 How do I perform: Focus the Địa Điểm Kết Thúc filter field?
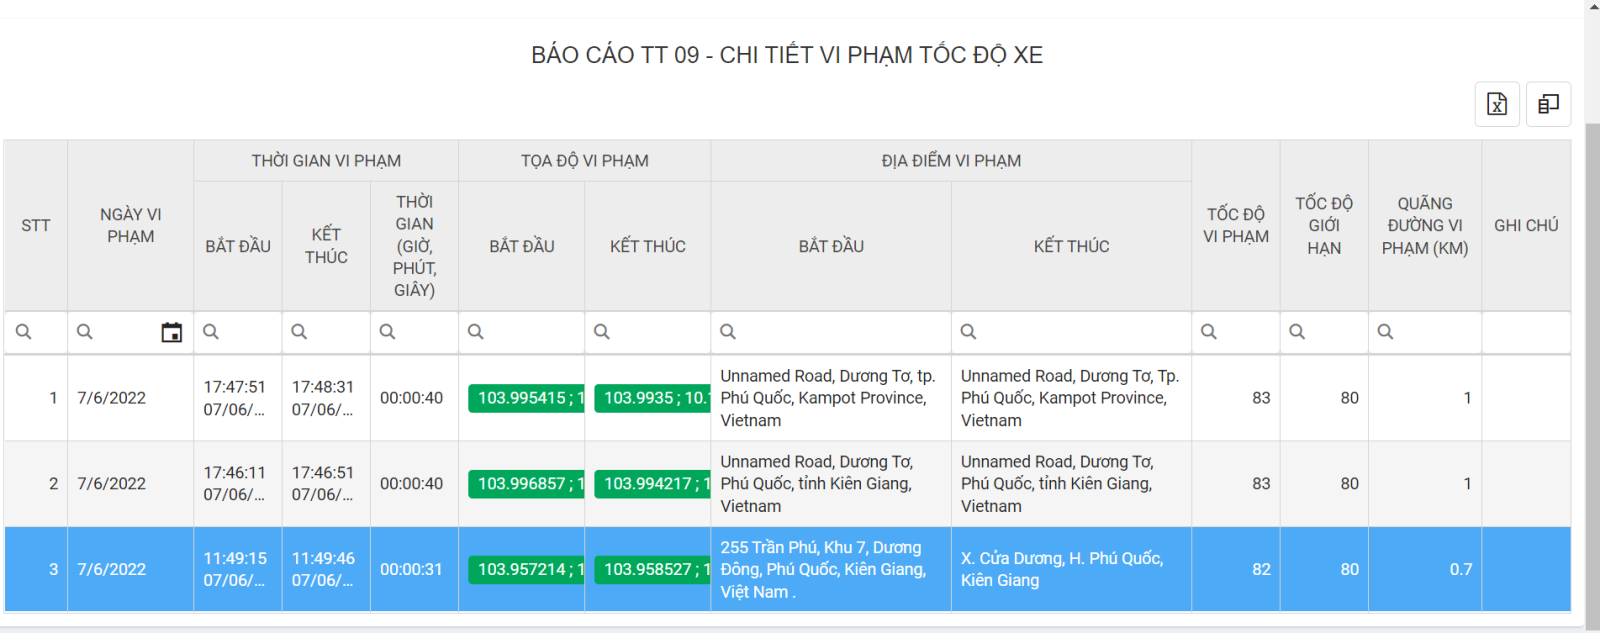[x=1080, y=332]
